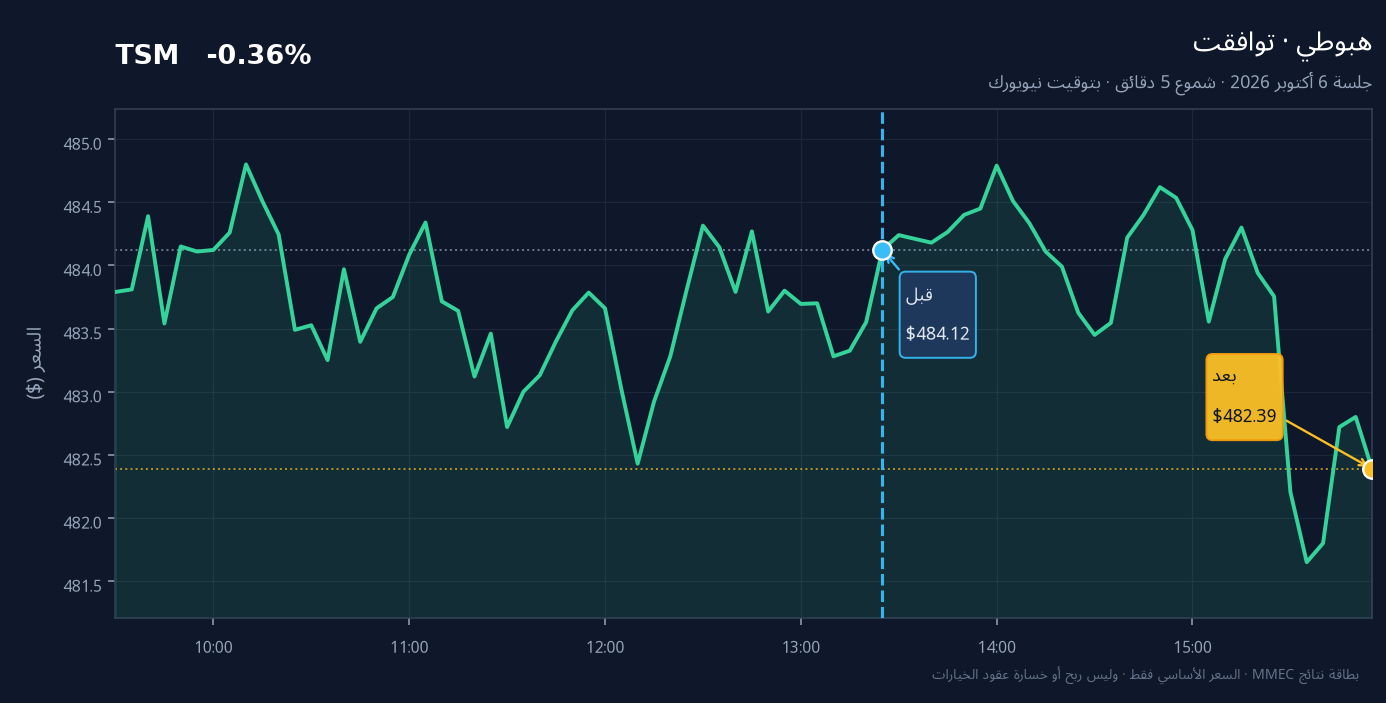Click the 'هبوطي · توافقت' title
This screenshot has height=703, width=1386.
click(1282, 43)
